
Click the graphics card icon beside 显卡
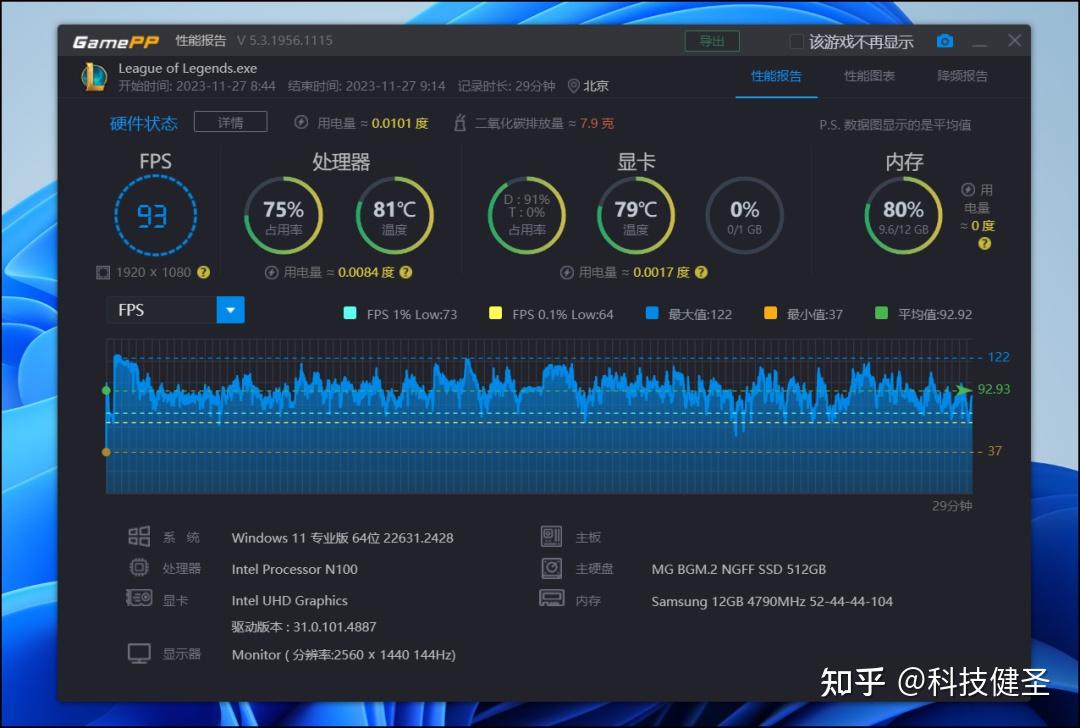139,598
